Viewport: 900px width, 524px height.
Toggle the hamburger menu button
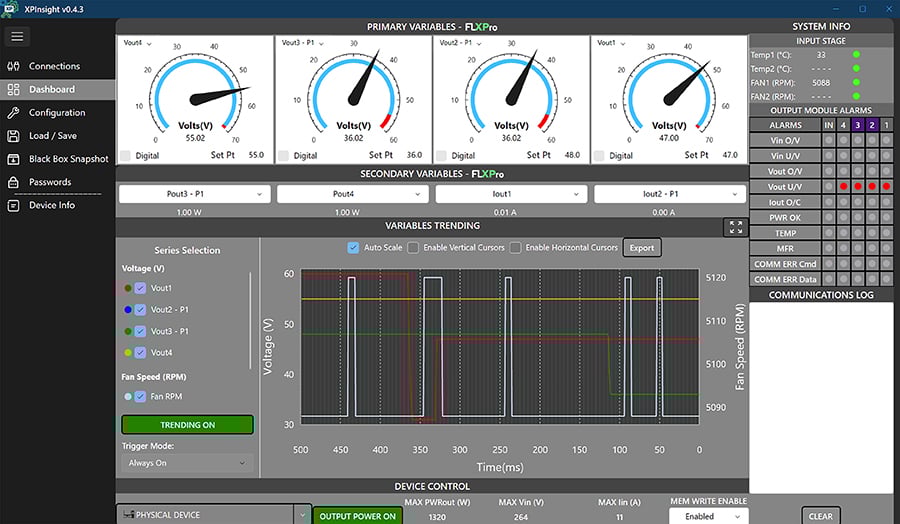point(18,37)
